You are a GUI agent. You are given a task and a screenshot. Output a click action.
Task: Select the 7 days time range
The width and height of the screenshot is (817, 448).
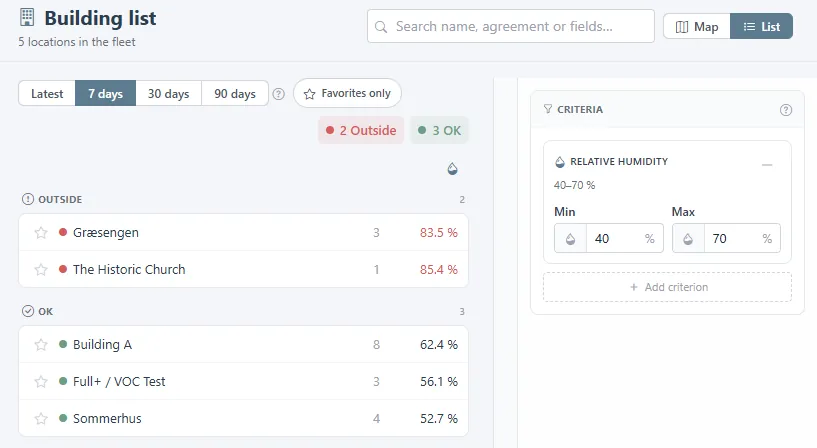coord(105,94)
